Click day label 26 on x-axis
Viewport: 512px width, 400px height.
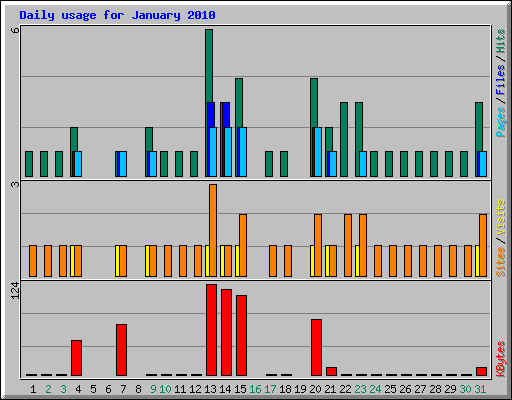(x=405, y=389)
